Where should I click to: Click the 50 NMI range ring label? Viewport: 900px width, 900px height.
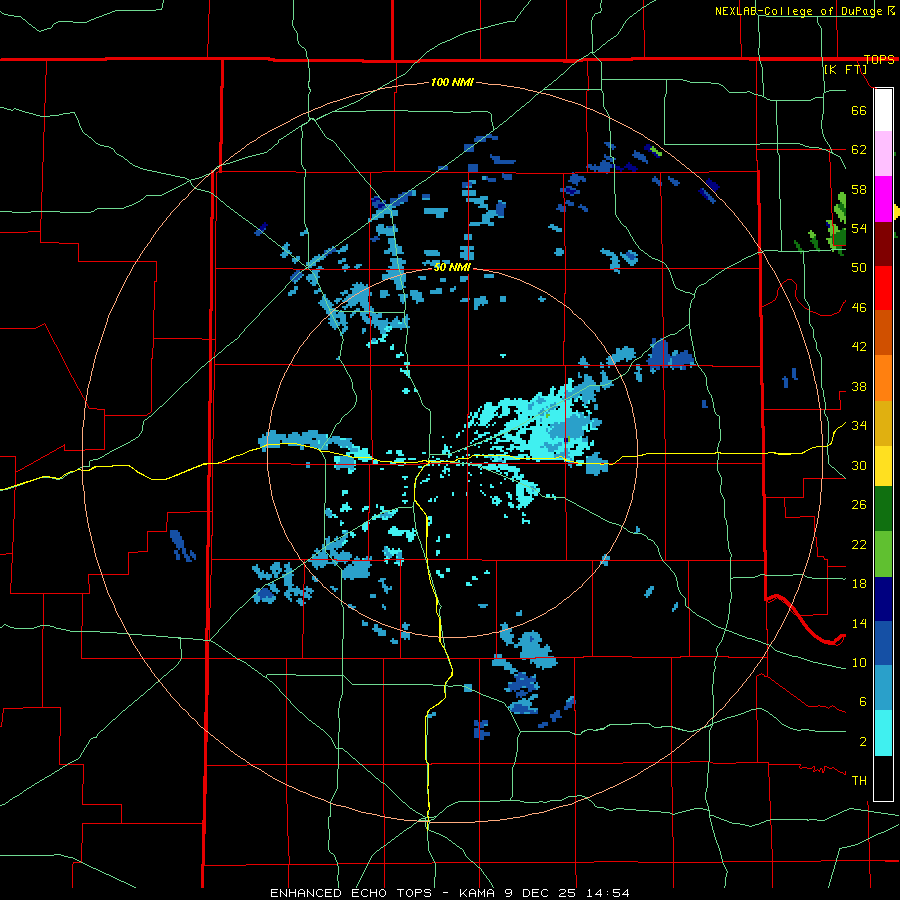tap(452, 267)
